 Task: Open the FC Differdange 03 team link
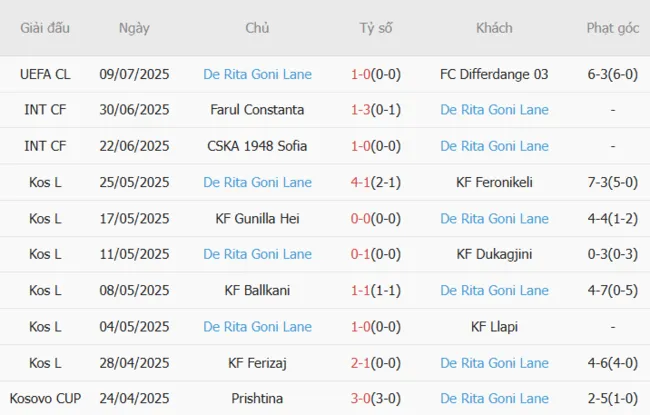point(494,73)
